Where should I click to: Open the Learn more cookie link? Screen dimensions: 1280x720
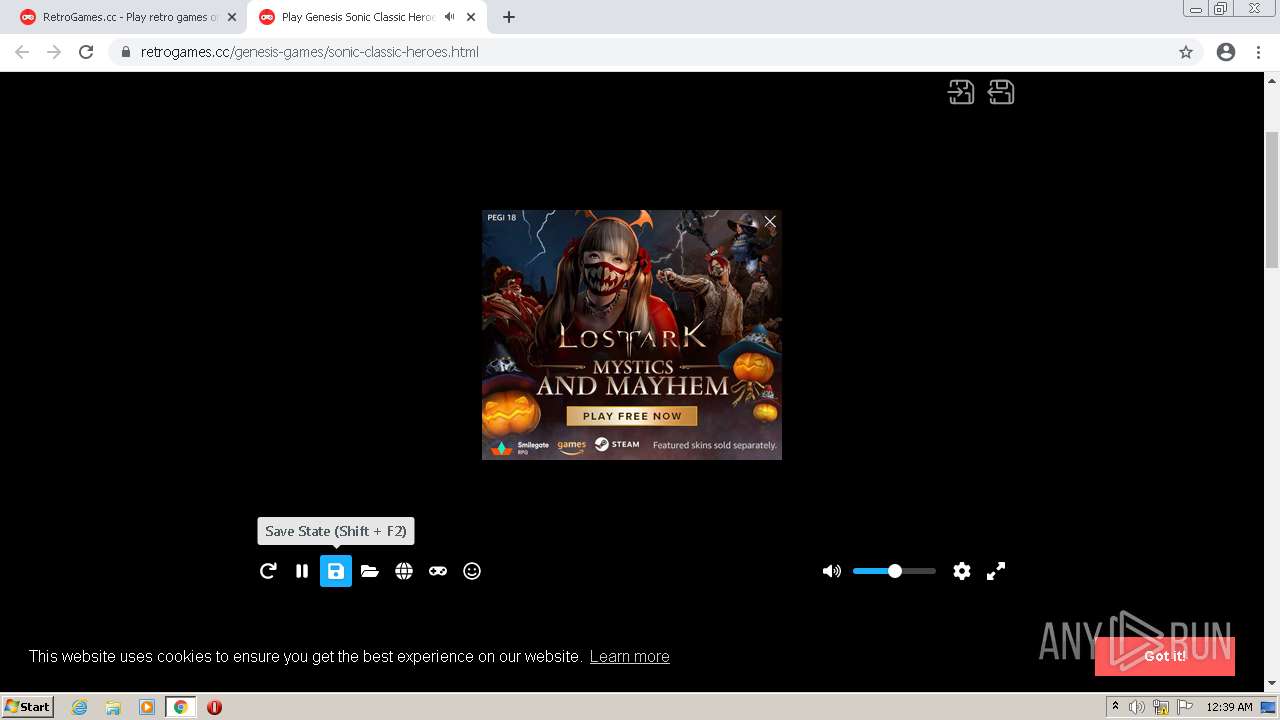pyautogui.click(x=630, y=656)
